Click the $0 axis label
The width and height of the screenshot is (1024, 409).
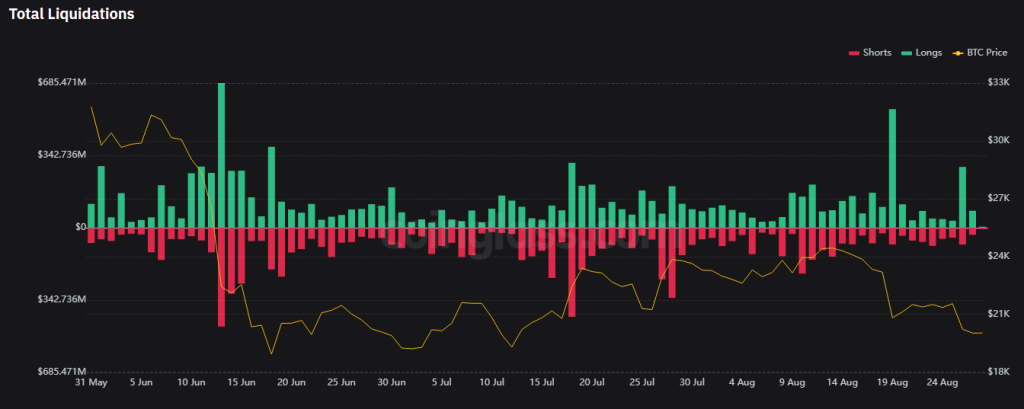(x=80, y=227)
